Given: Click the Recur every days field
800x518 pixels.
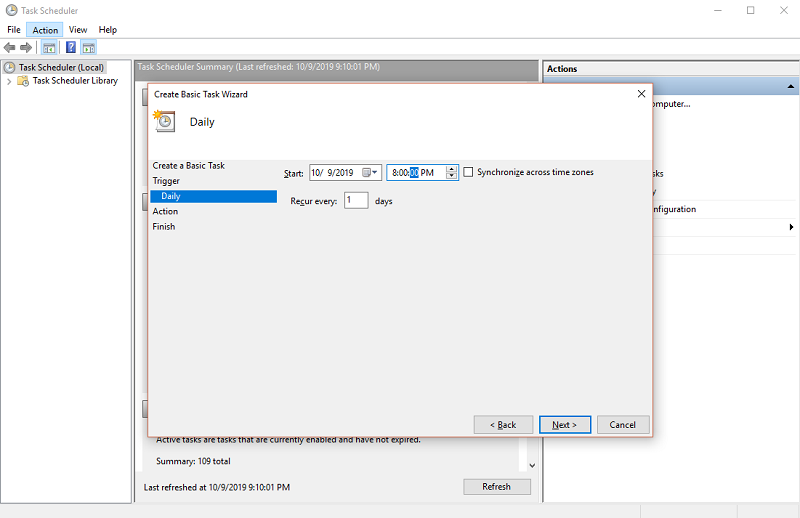Looking at the screenshot, I should [356, 200].
